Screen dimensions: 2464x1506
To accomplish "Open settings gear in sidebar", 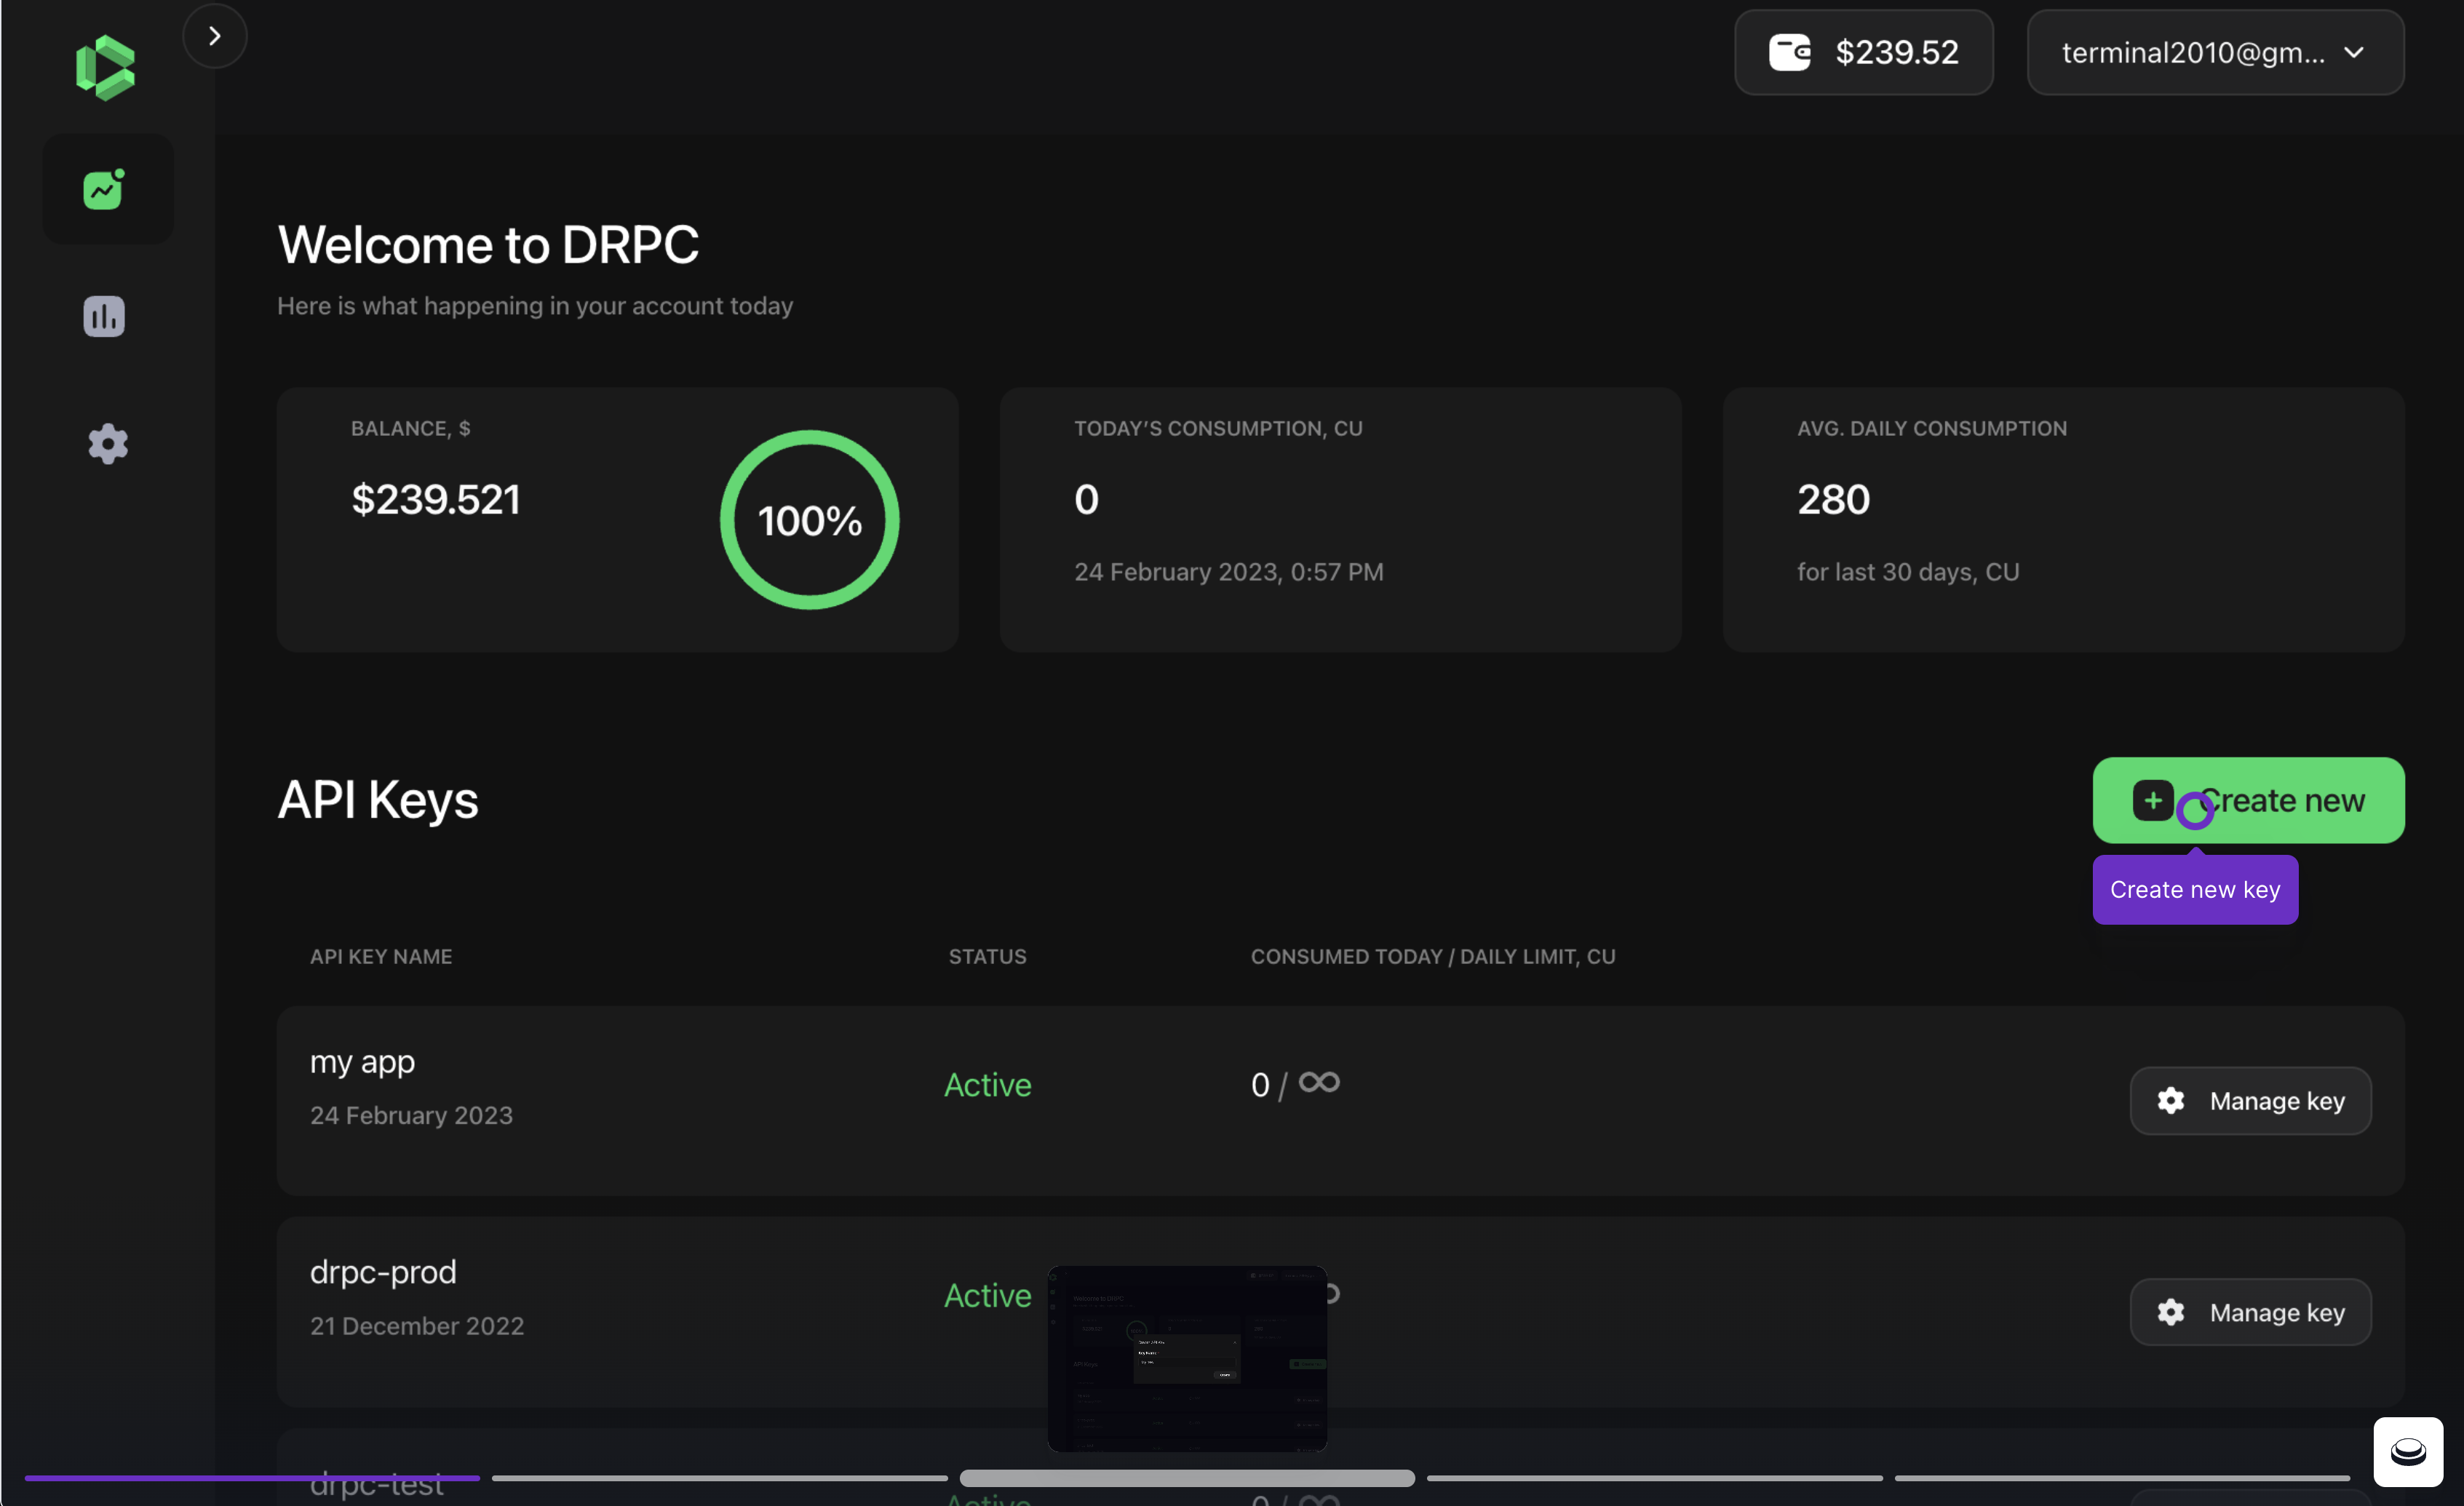I will click(107, 443).
